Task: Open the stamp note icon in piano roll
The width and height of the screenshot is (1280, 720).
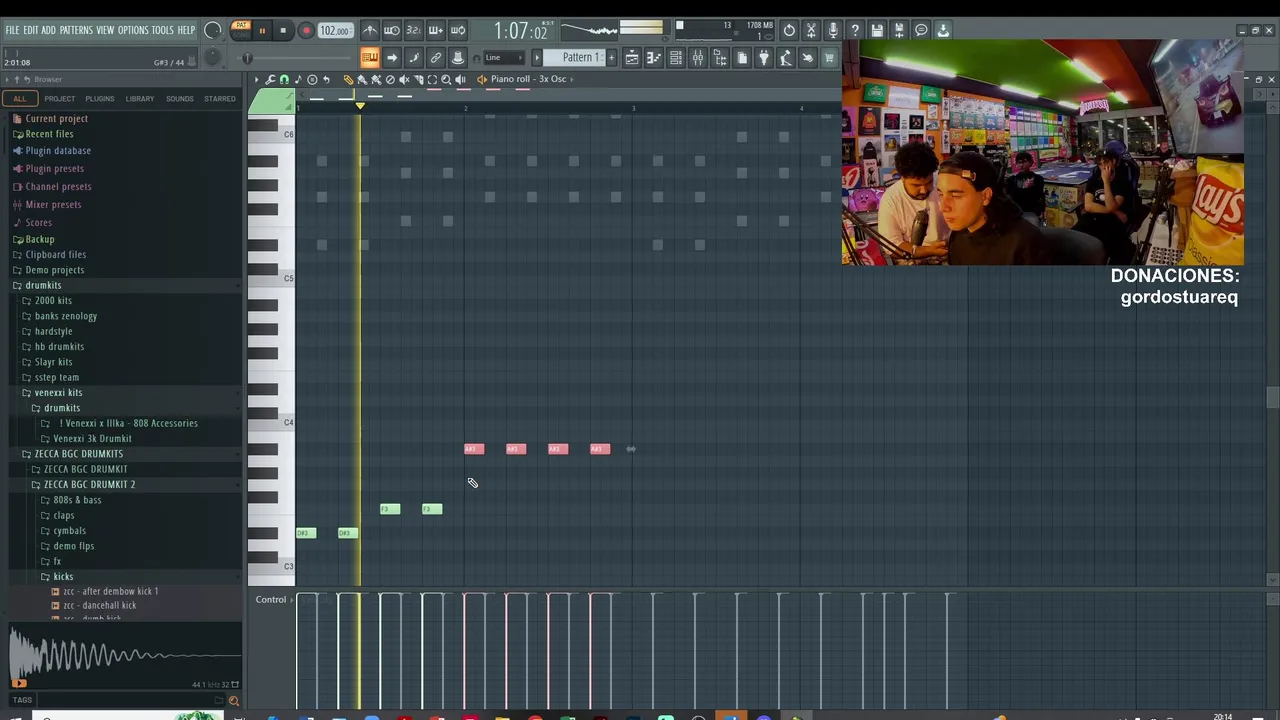Action: 298,79
